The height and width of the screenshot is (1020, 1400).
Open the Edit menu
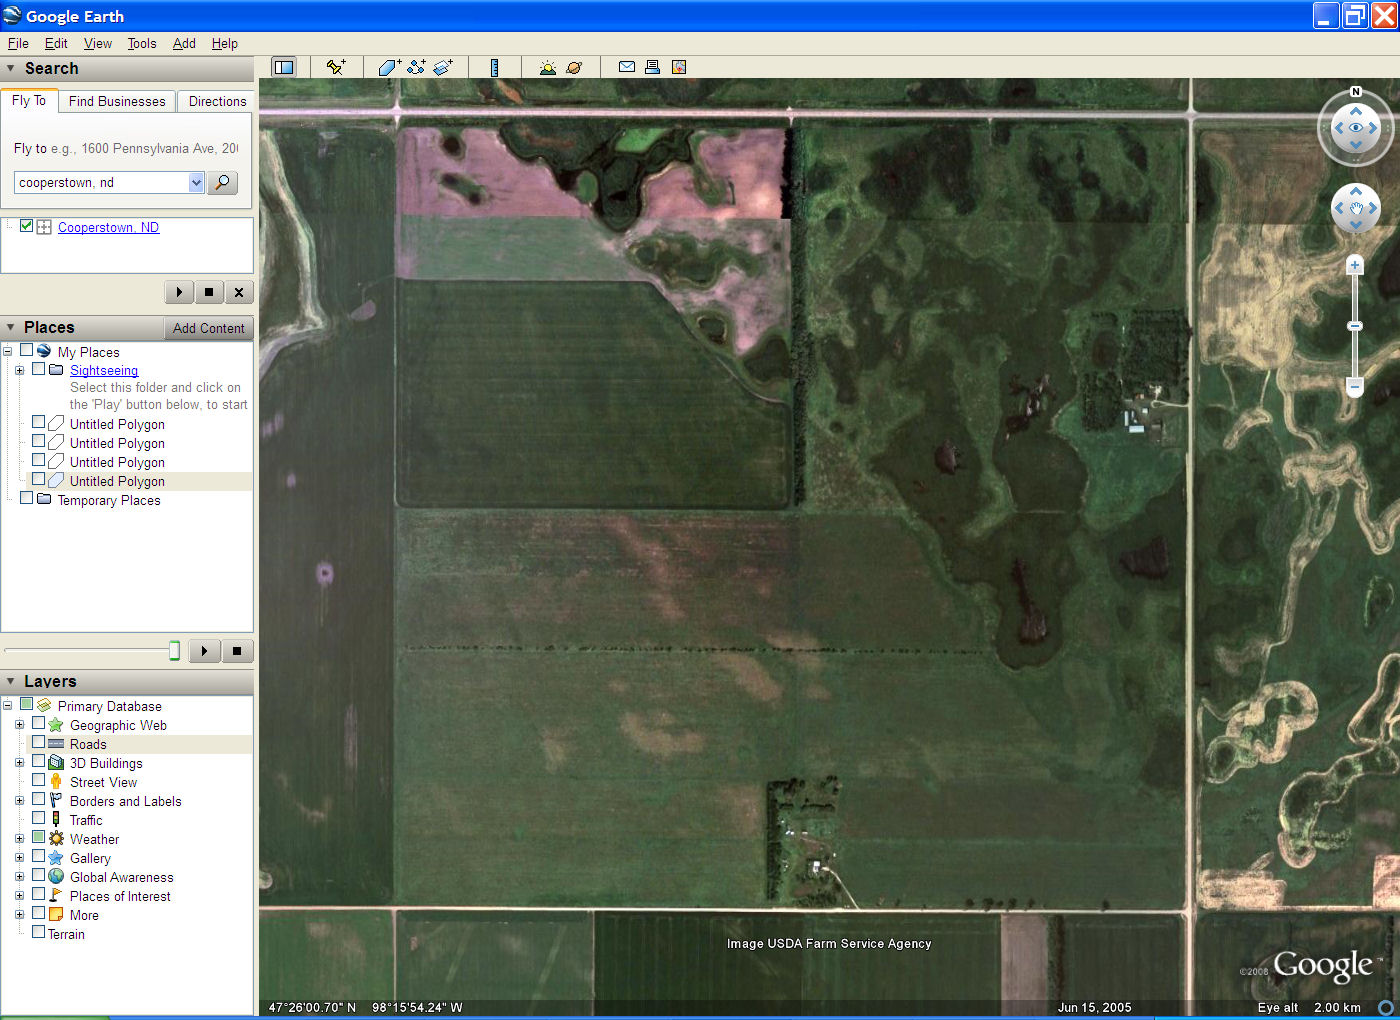[56, 43]
